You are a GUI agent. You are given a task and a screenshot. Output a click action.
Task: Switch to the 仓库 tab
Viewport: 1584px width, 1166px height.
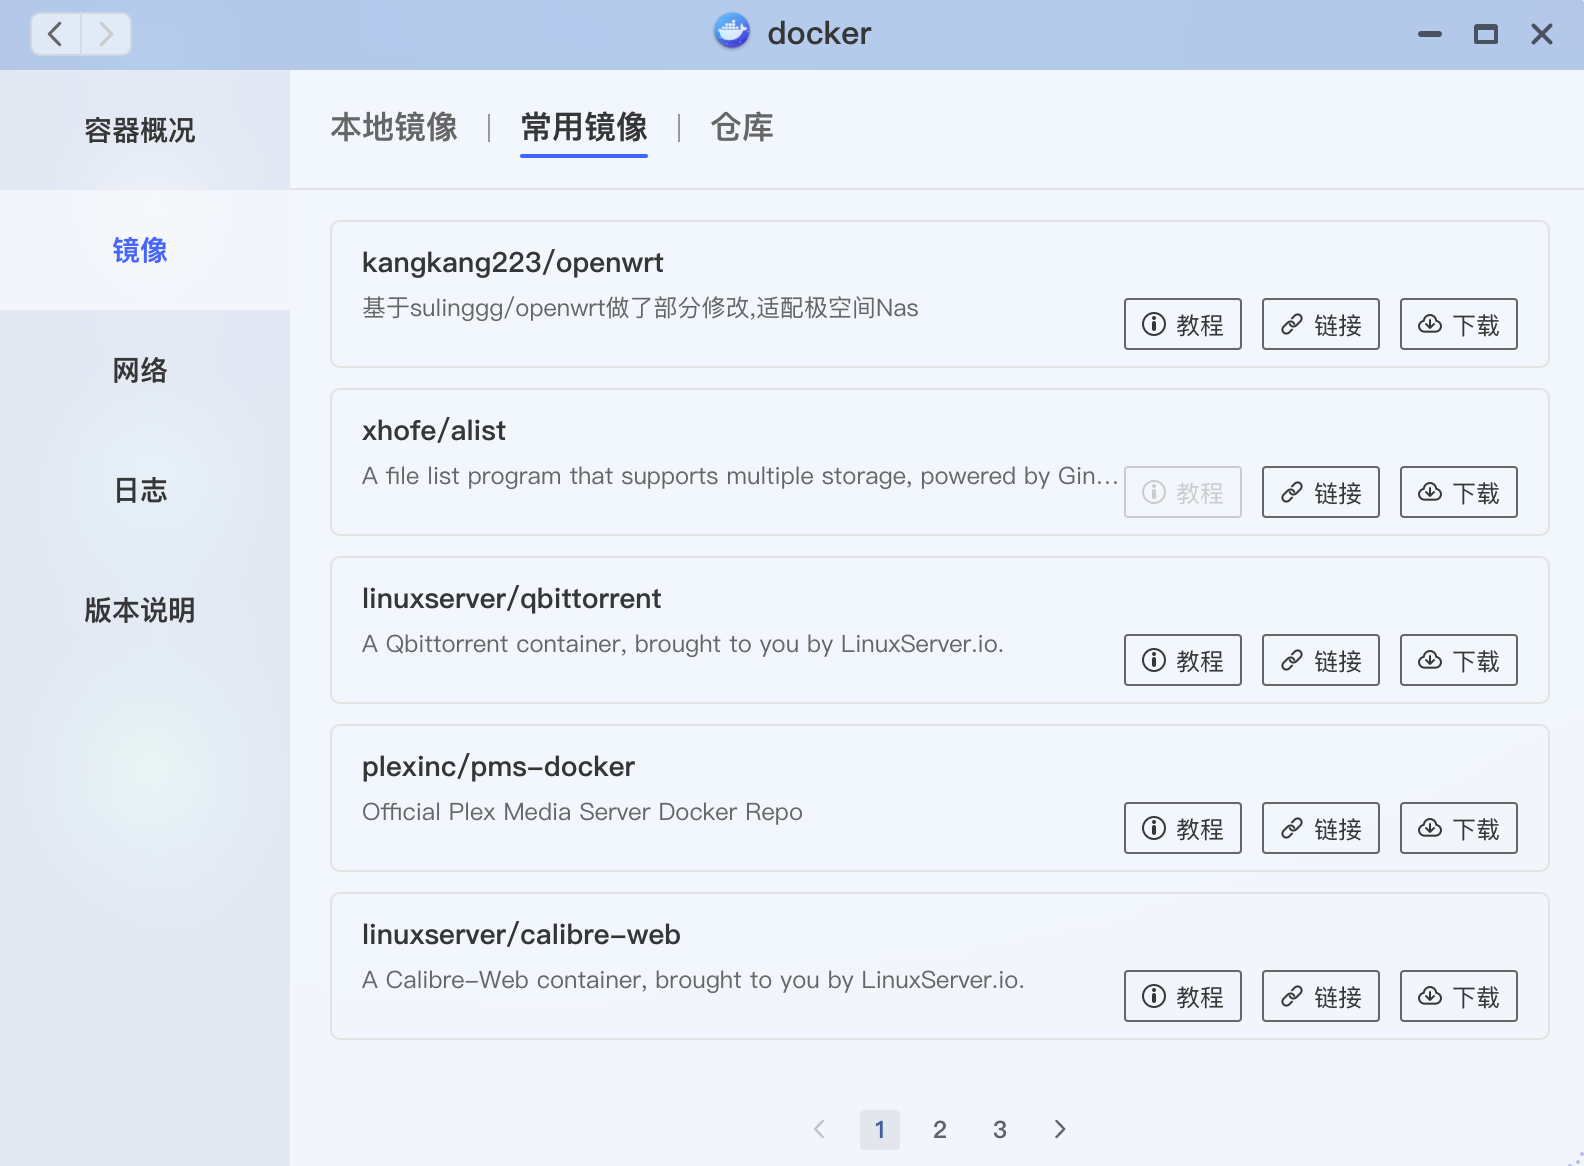[x=742, y=127]
